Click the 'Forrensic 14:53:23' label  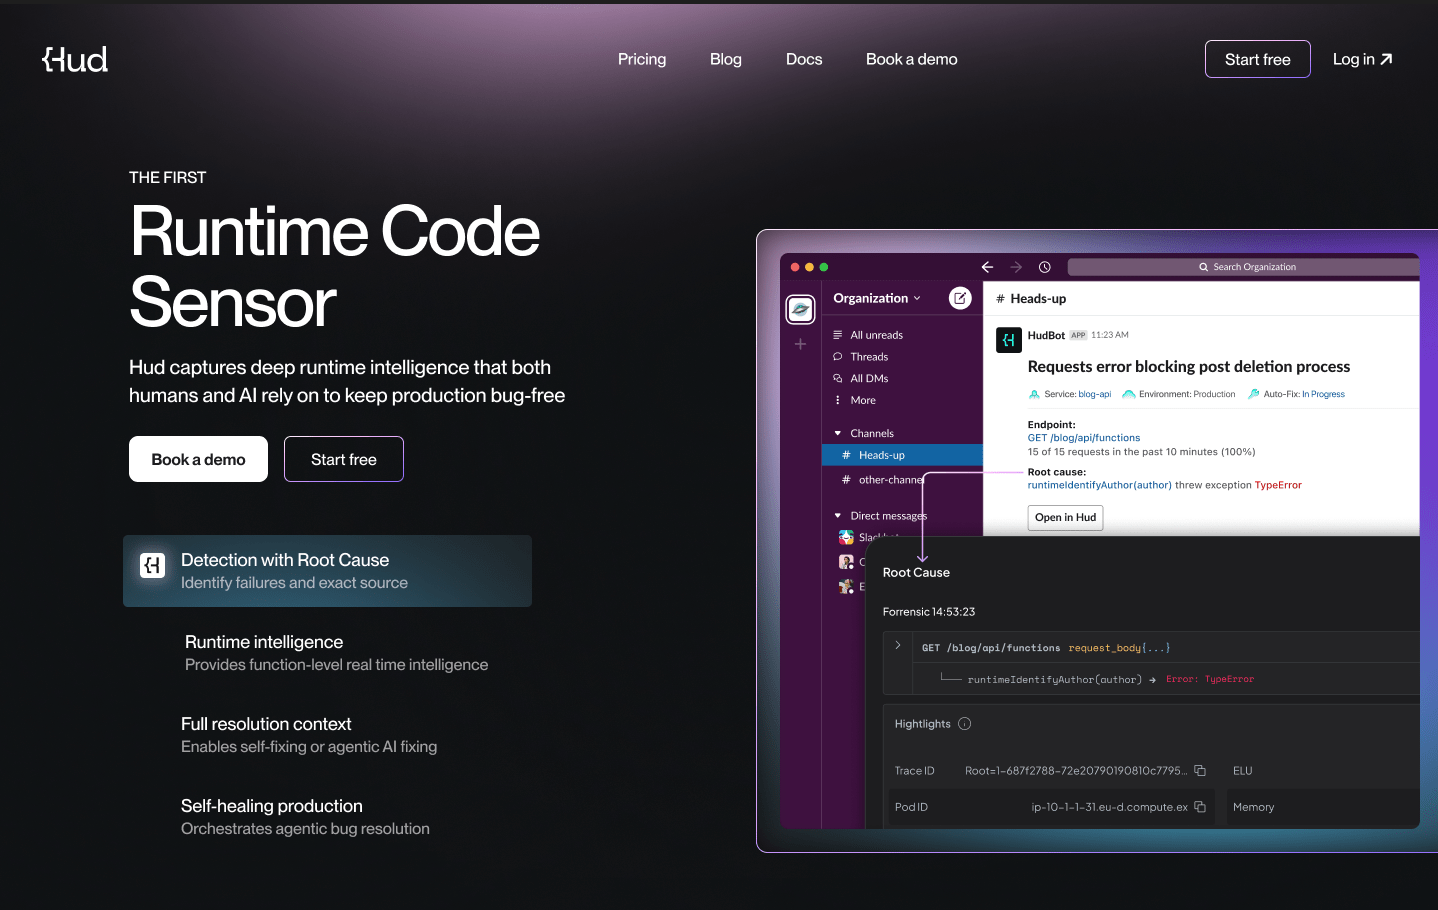928,612
